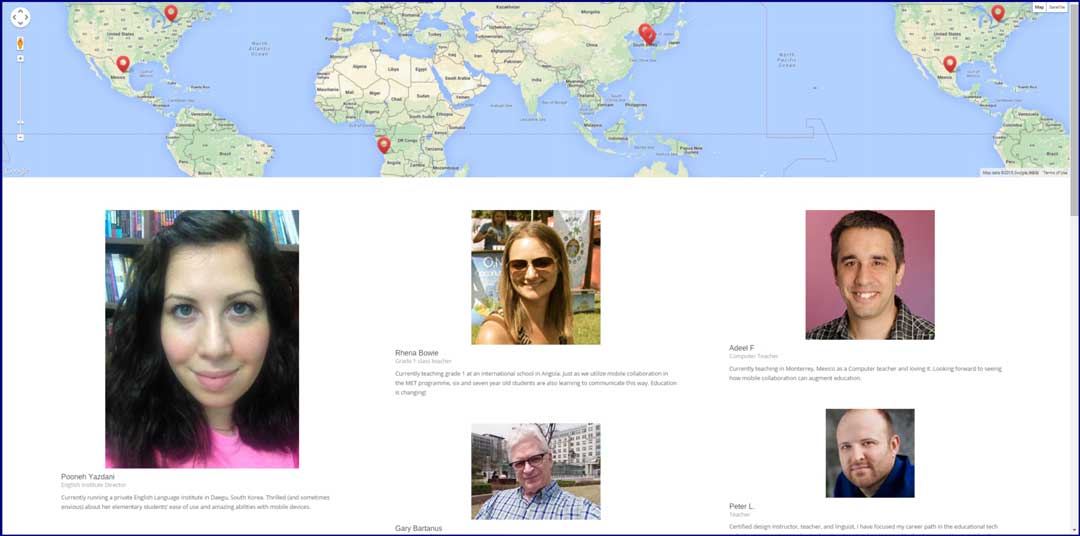Click the red map pin in Angola
Viewport: 1080px width, 536px height.
383,144
